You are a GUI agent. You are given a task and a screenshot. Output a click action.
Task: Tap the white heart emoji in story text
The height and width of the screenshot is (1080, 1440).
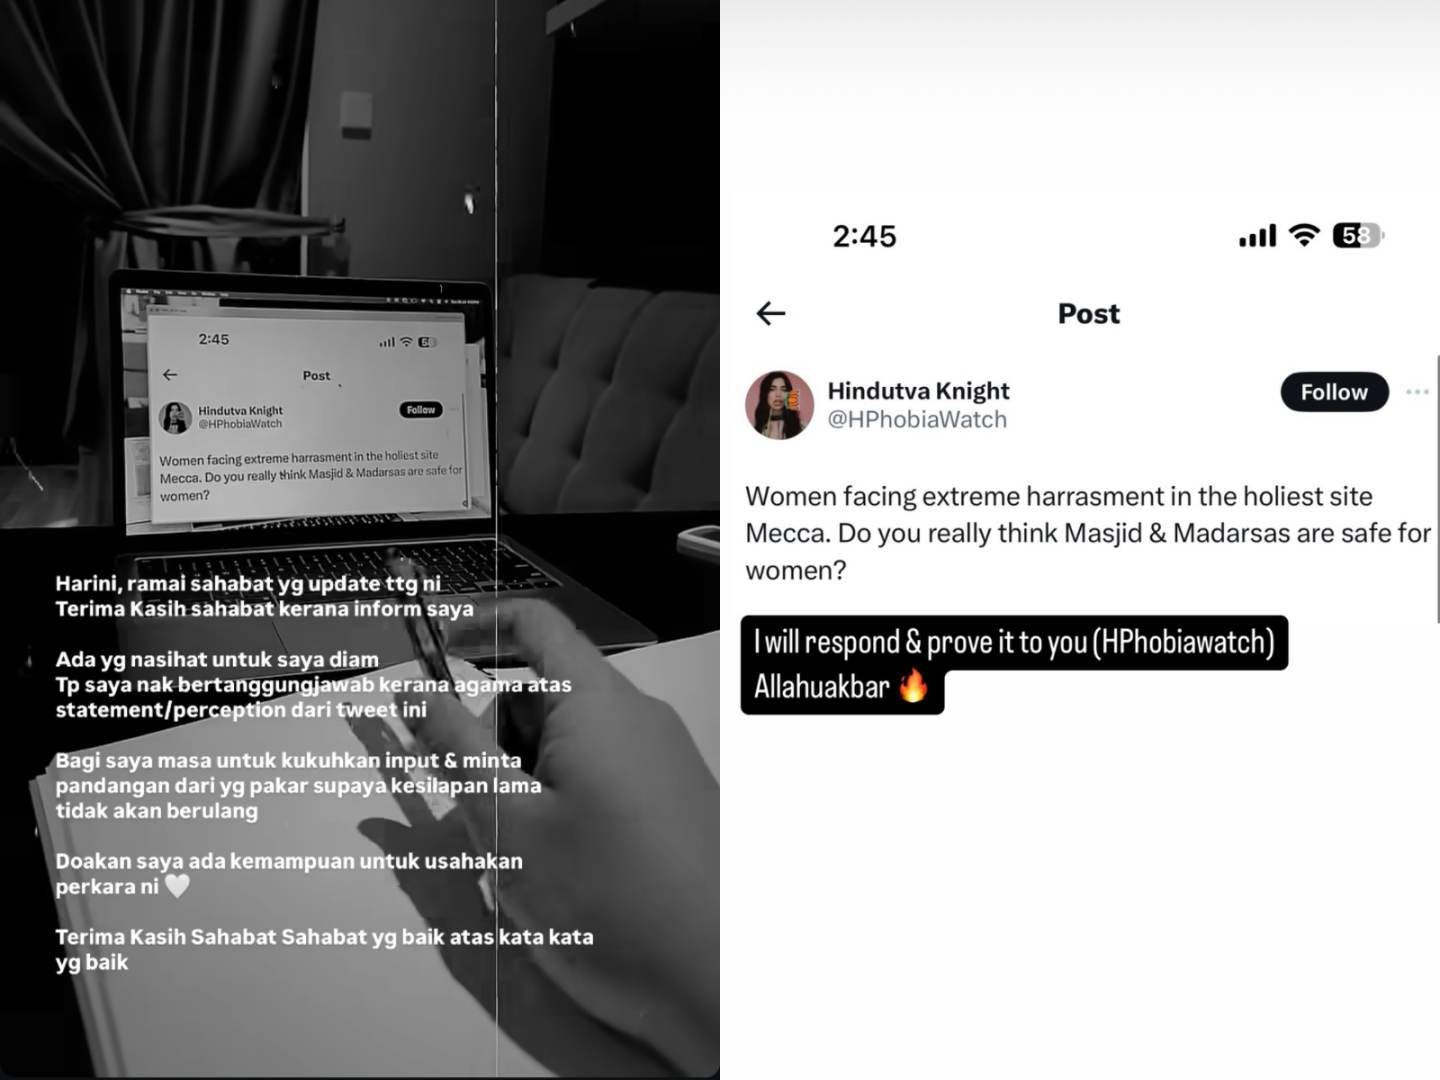point(177,886)
